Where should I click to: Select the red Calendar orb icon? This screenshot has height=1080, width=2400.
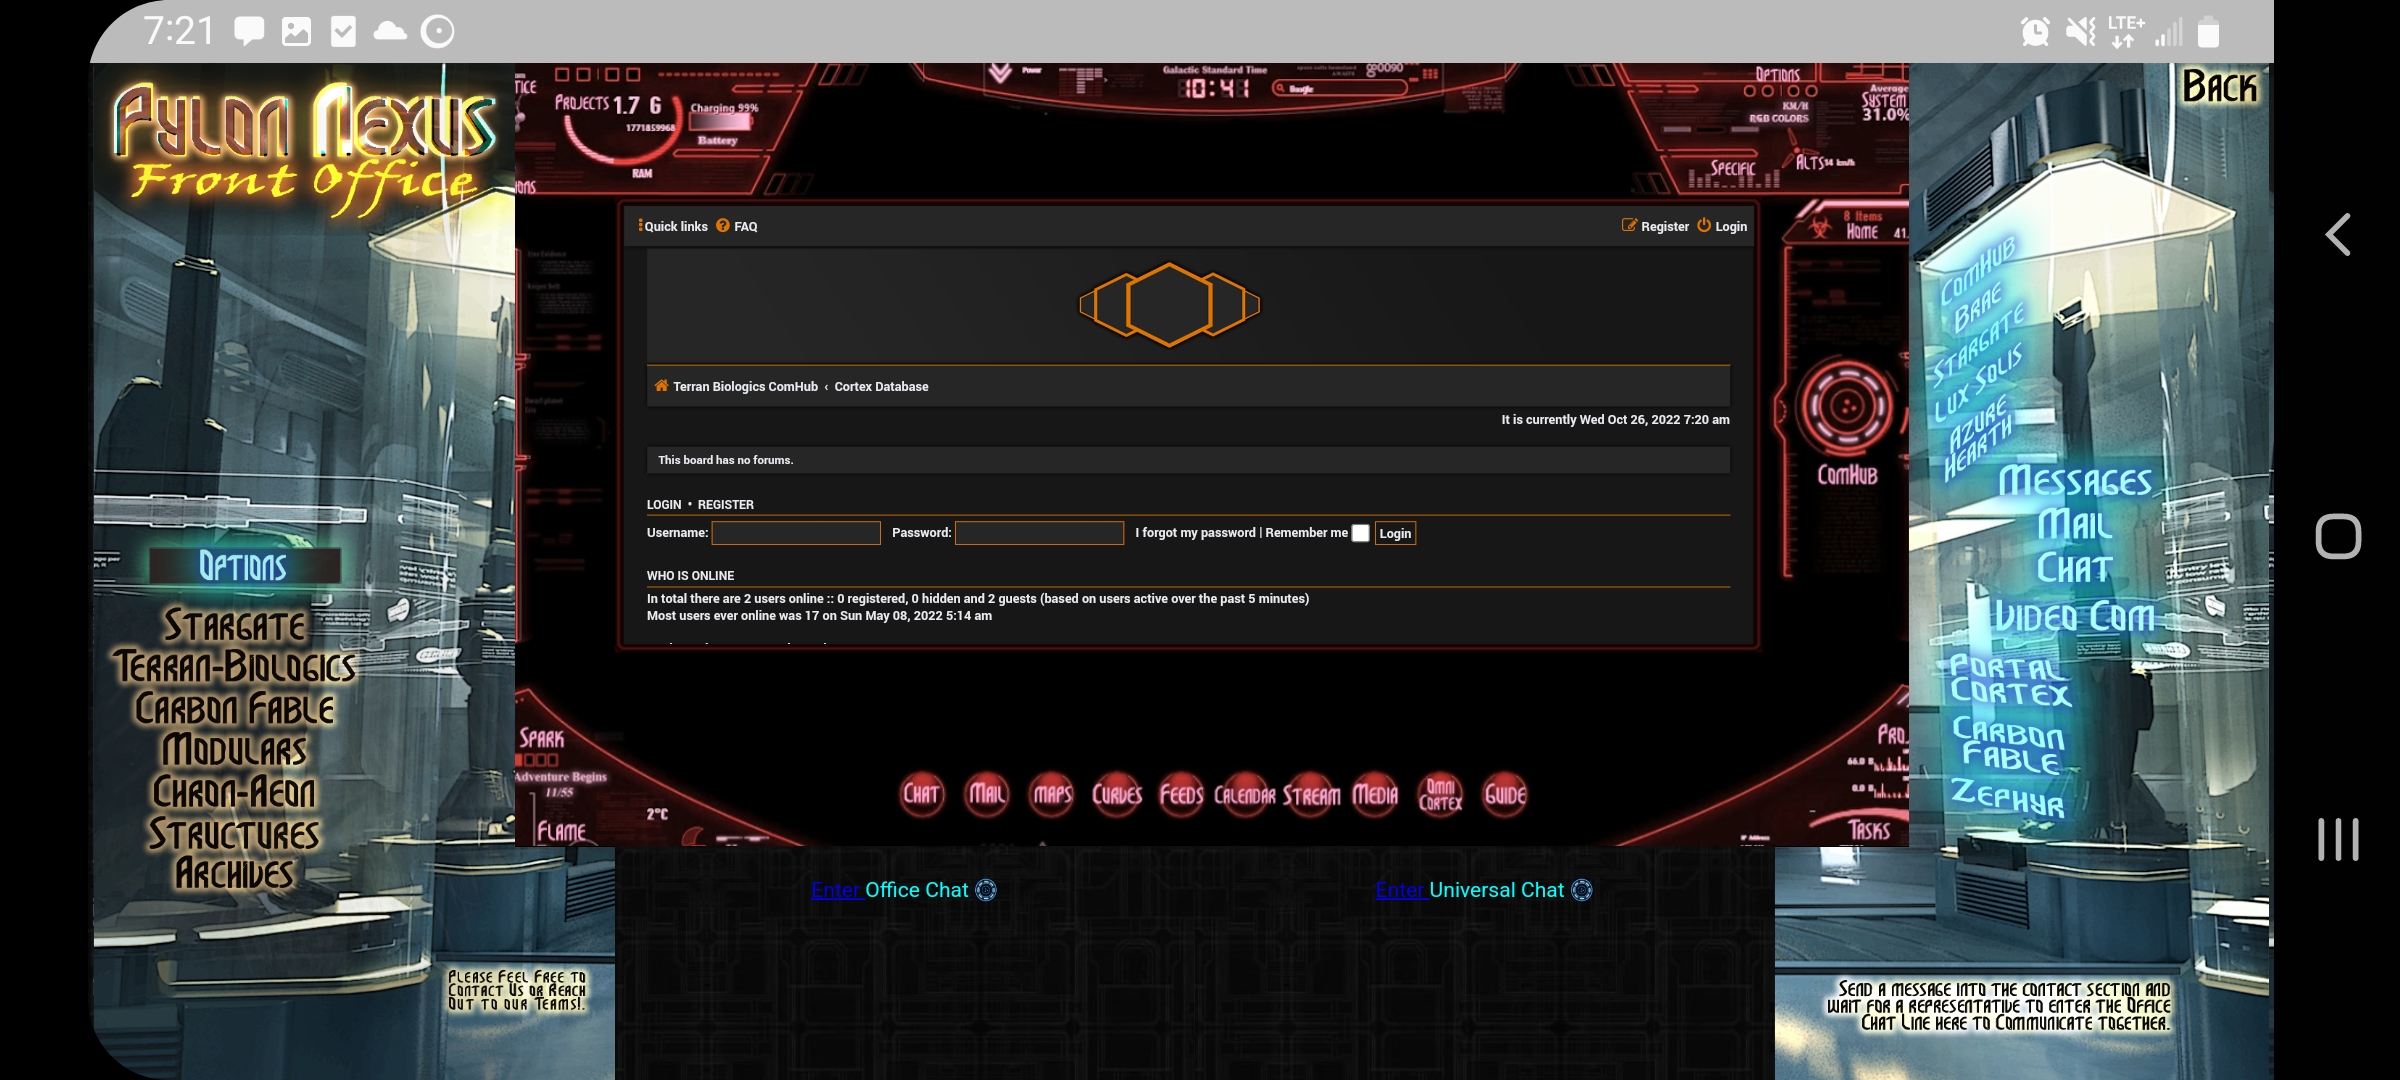point(1245,795)
